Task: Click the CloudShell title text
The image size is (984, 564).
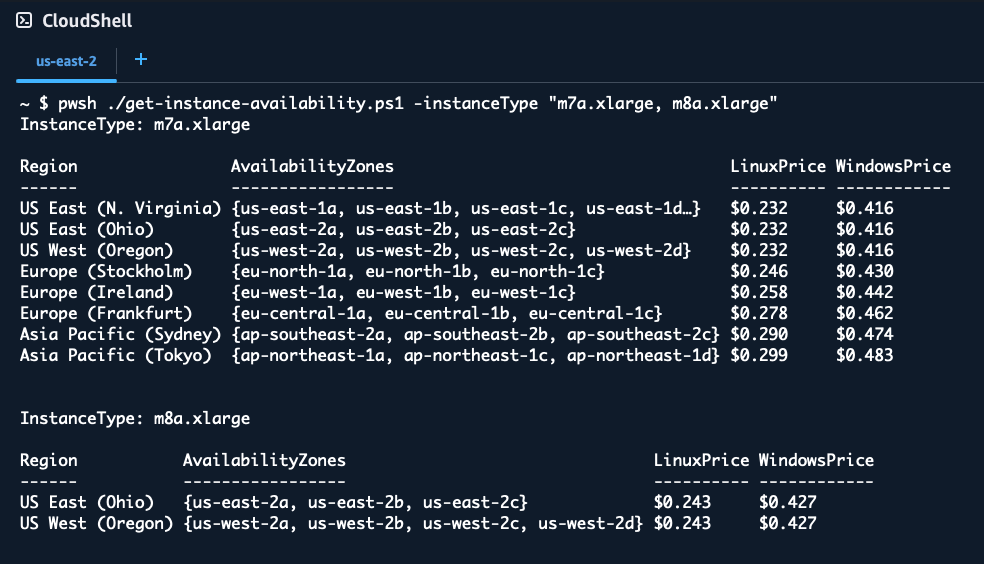Action: [87, 21]
